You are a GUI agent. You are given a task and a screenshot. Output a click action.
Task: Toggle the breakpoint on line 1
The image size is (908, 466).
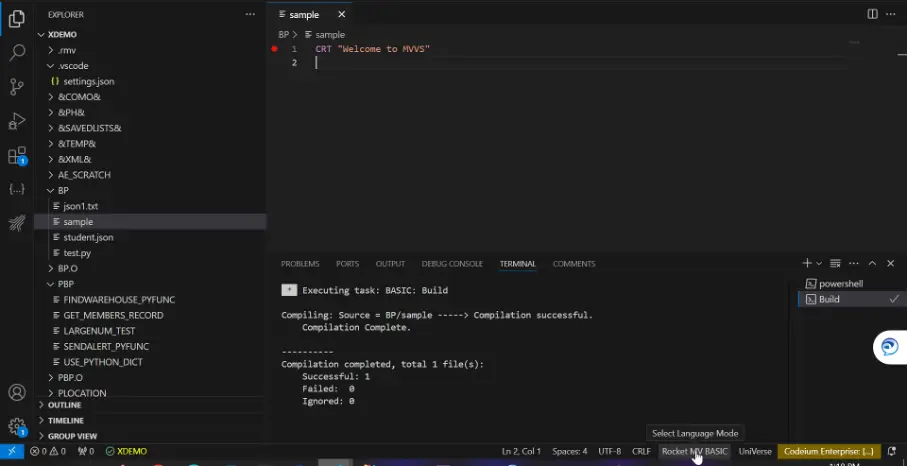(x=275, y=48)
